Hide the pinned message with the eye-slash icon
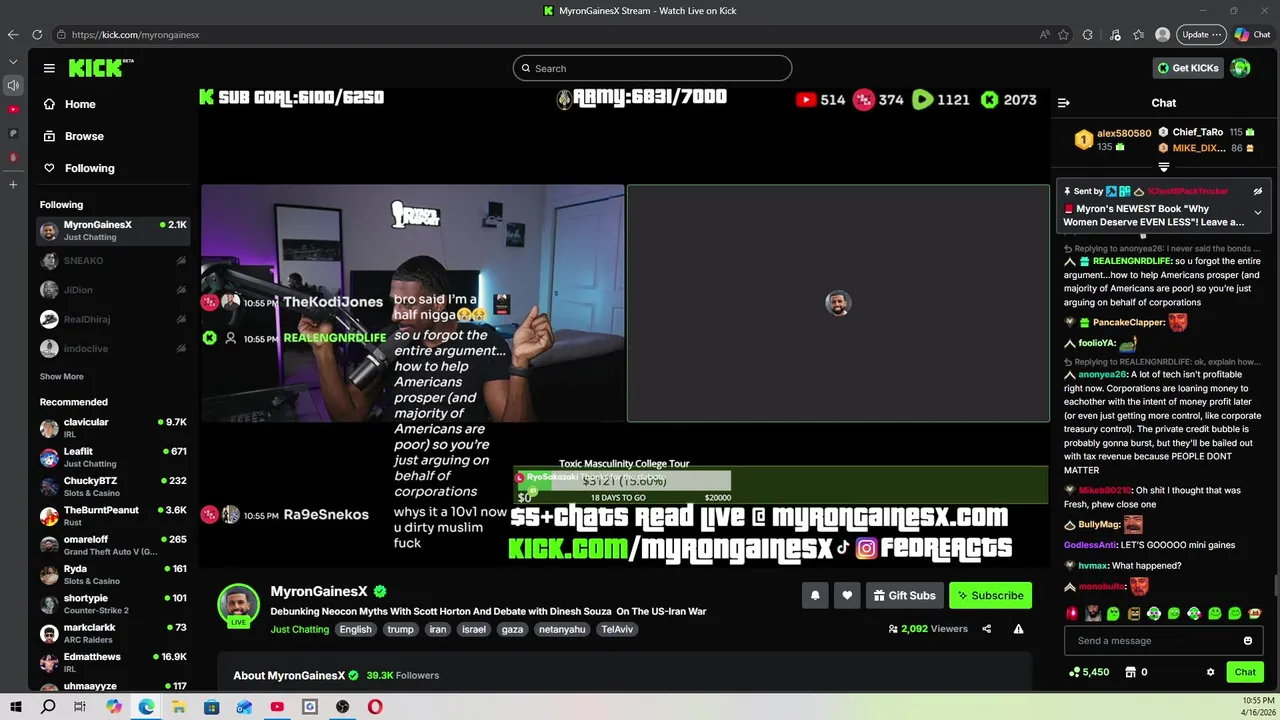 pos(1258,191)
